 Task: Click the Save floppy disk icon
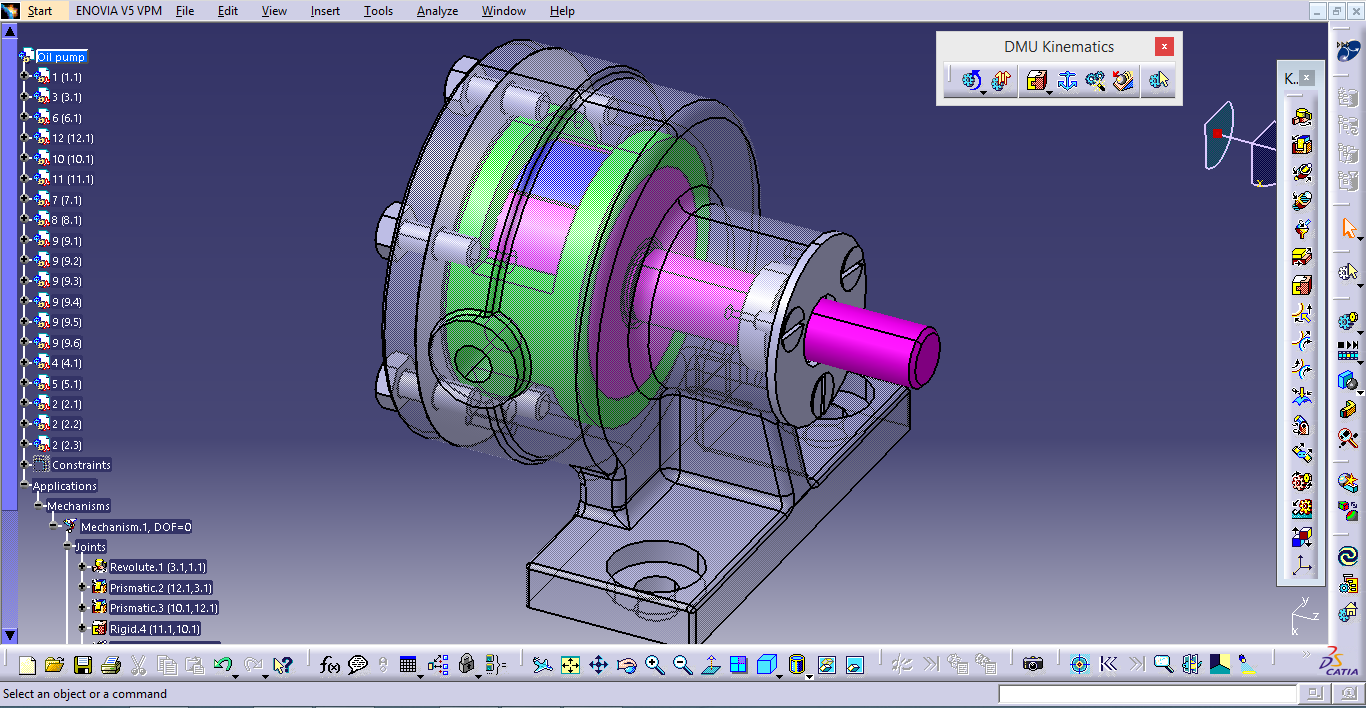[83, 665]
